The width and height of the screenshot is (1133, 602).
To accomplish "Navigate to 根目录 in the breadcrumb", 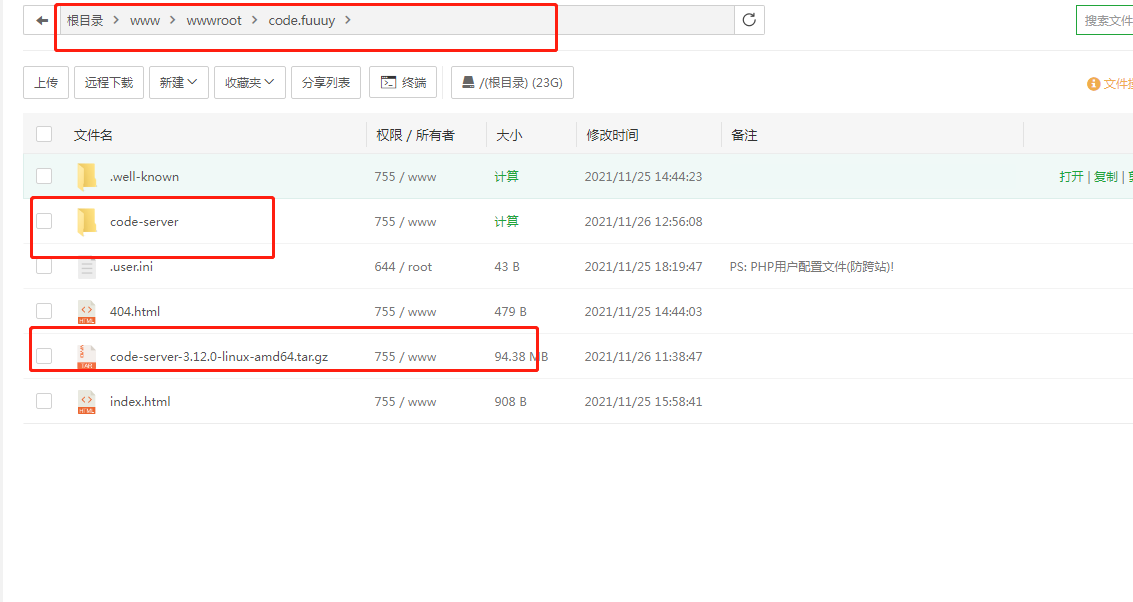I will [85, 20].
